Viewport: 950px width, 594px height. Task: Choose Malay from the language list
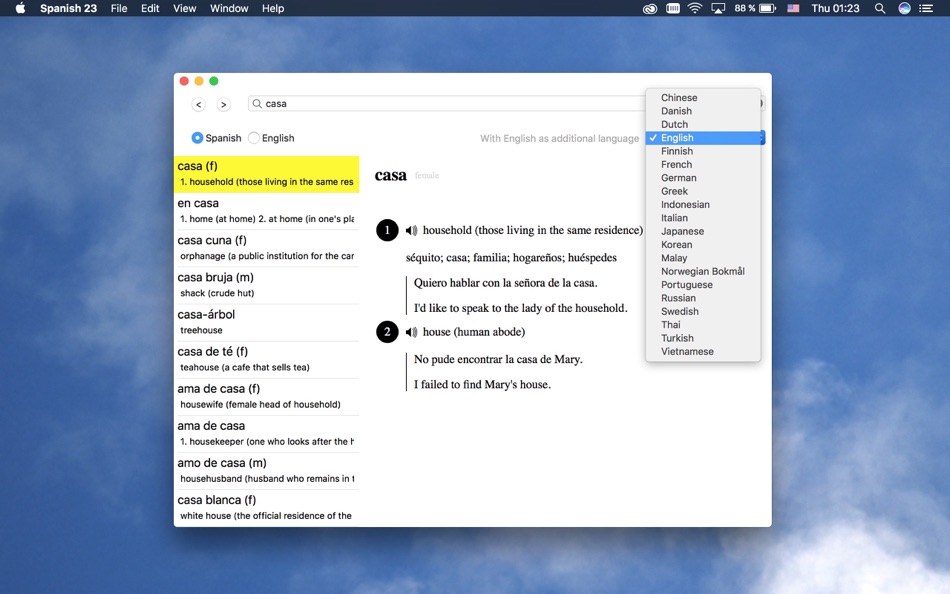pyautogui.click(x=703, y=258)
